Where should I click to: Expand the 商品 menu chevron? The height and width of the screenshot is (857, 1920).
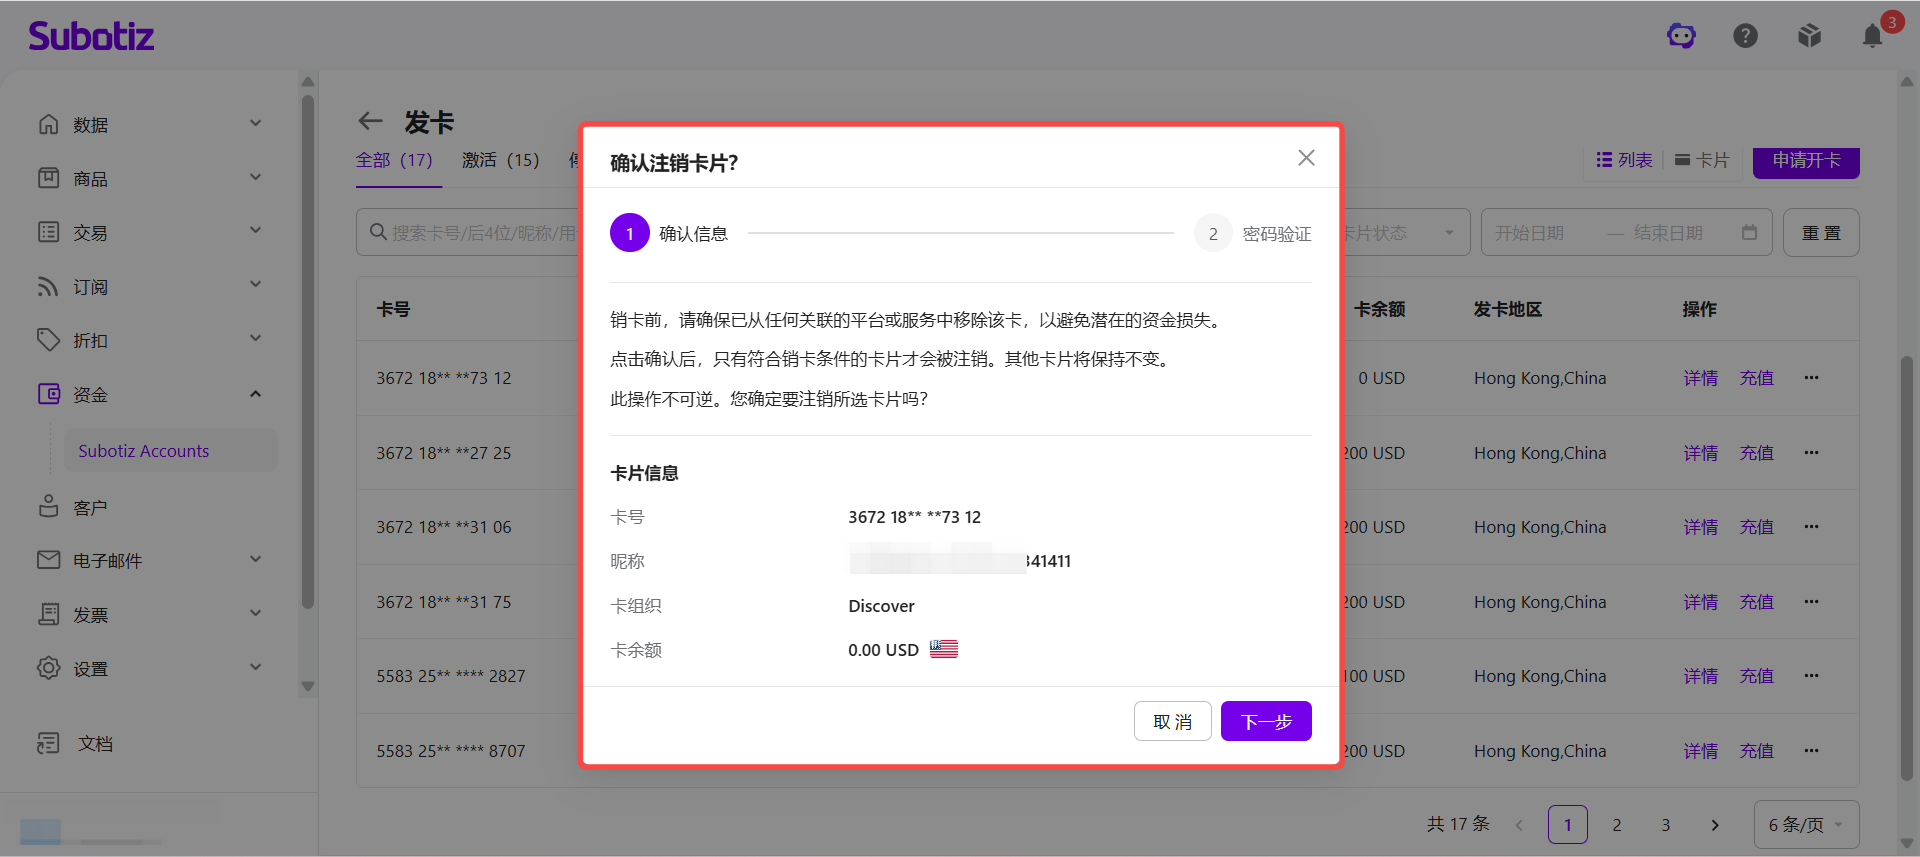point(255,177)
